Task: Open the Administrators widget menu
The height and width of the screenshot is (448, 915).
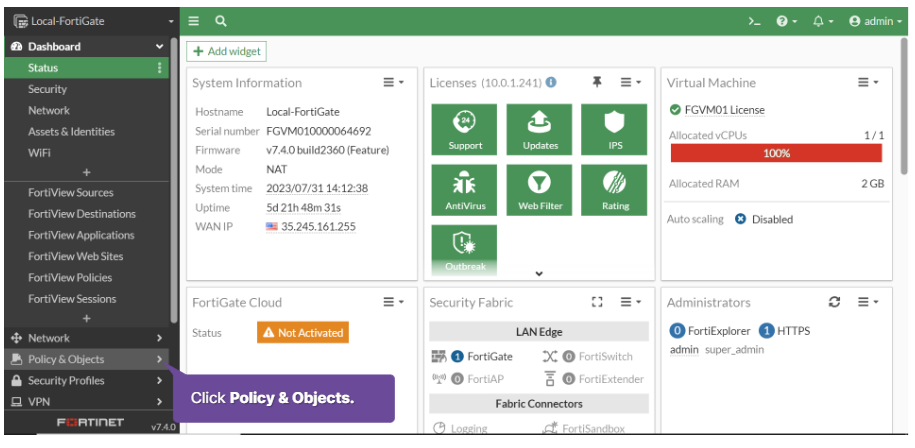Action: pyautogui.click(x=868, y=302)
